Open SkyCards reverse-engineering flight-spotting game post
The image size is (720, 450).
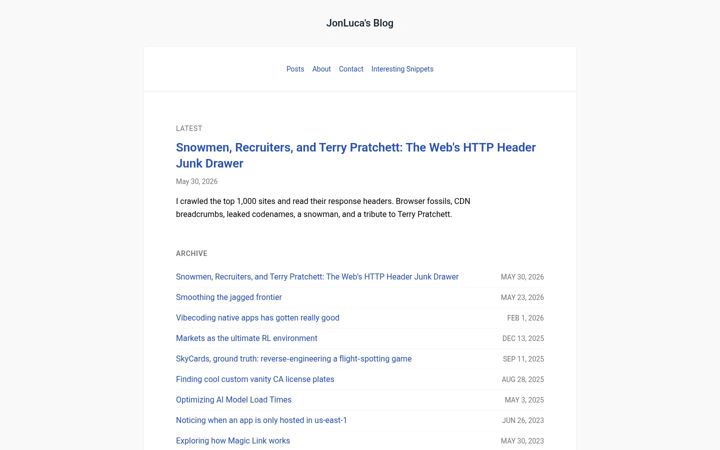294,359
